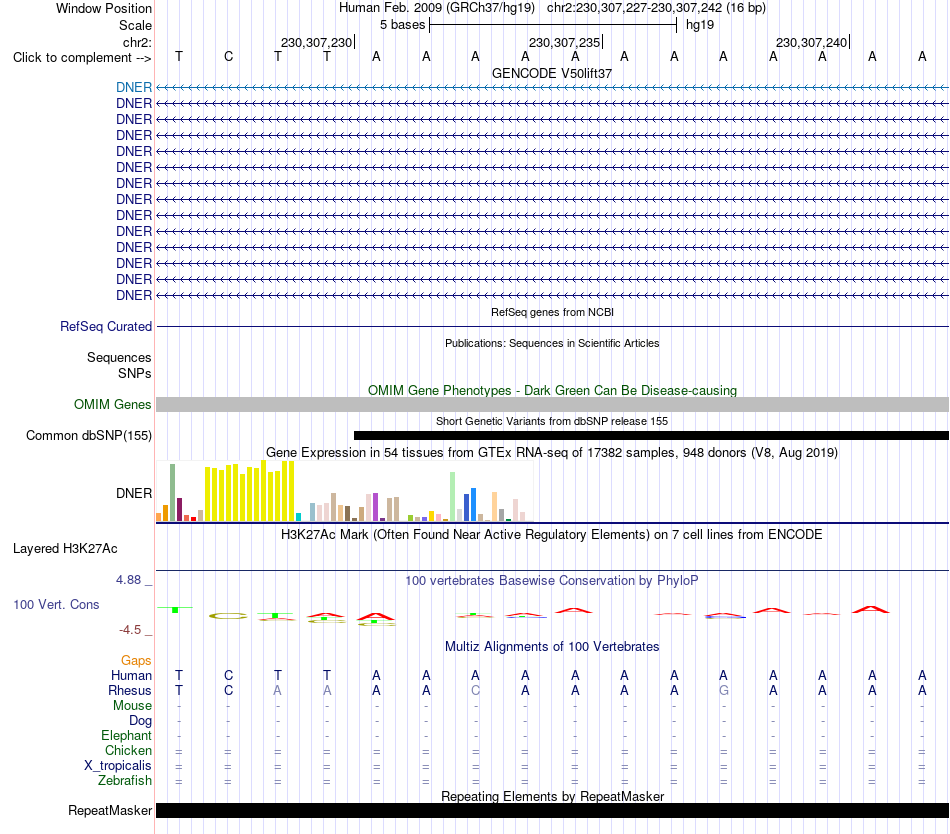Open 'Short Genetic Variants from dbSNP release 155'
Screen dimensions: 950x834
click(552, 422)
